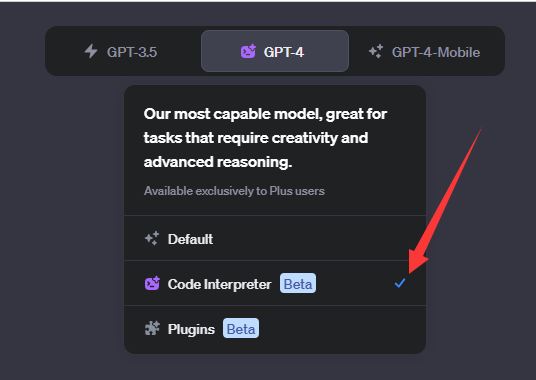Select the Default mode option
This screenshot has width=536, height=380.
click(x=275, y=238)
